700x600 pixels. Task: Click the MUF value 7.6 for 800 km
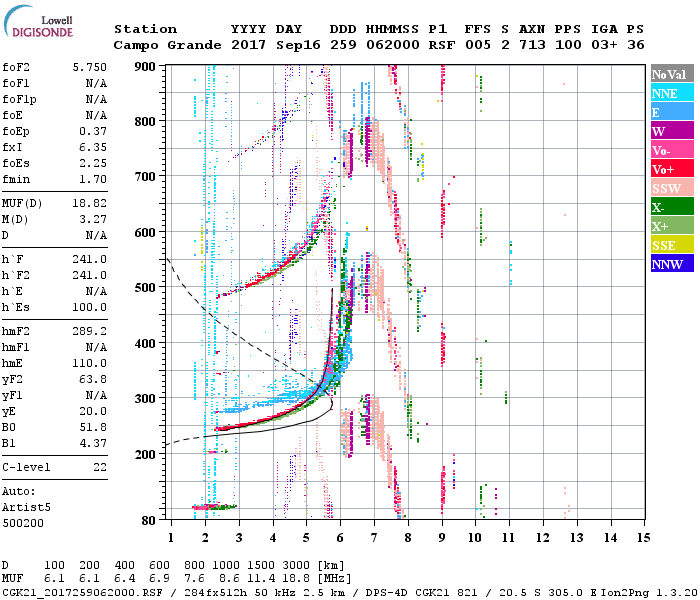pyautogui.click(x=195, y=579)
